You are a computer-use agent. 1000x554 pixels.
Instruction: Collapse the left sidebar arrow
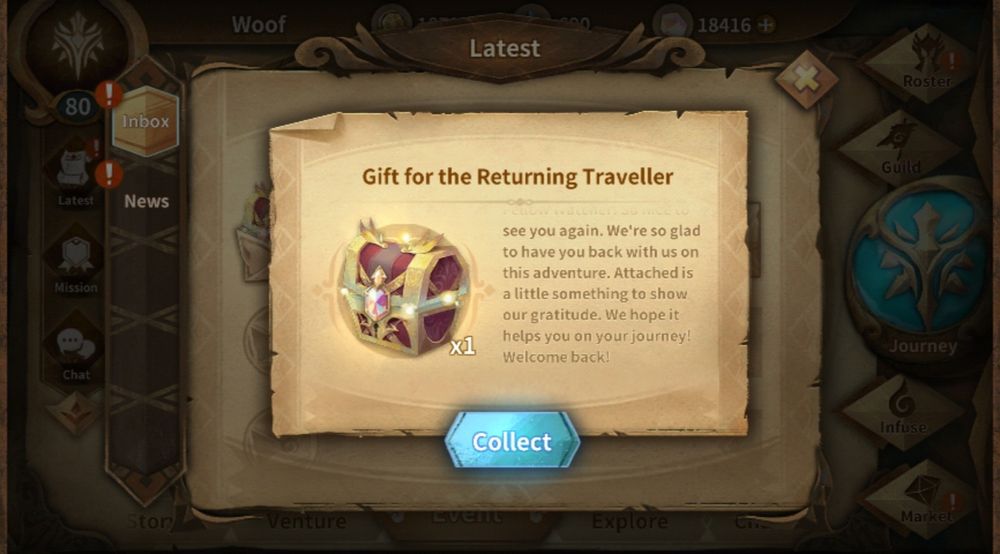[x=75, y=411]
